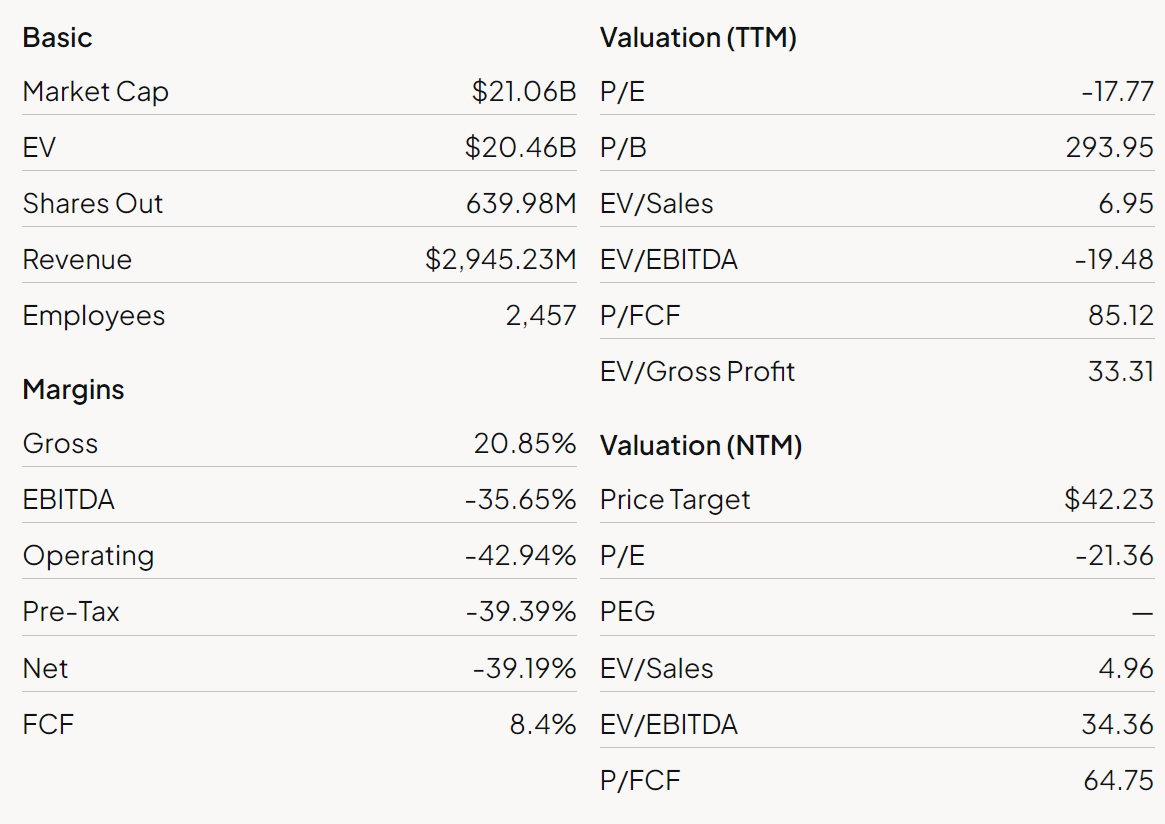Select the P/B value 293.95
The image size is (1165, 824).
1109,148
